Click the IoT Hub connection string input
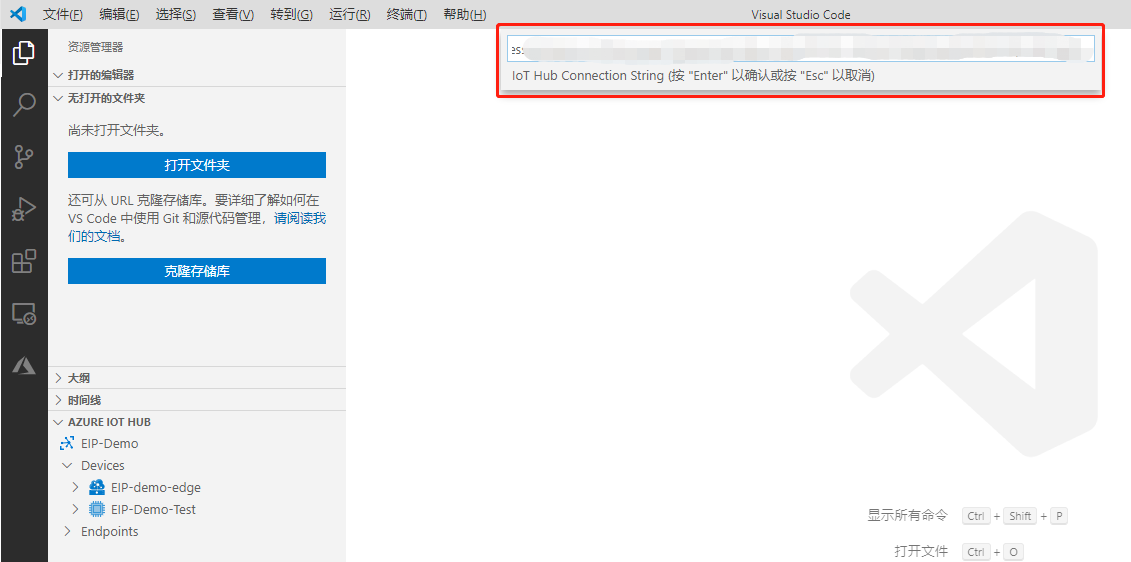This screenshot has width=1131, height=562. click(801, 49)
